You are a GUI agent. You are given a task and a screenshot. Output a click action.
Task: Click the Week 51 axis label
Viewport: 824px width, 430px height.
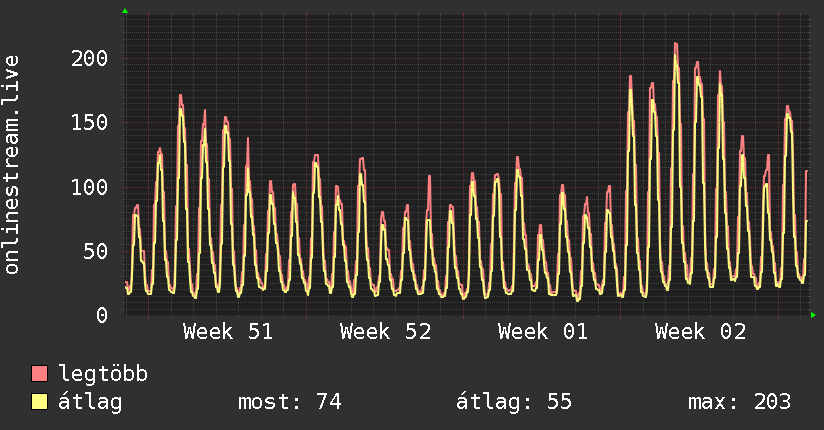pyautogui.click(x=228, y=332)
